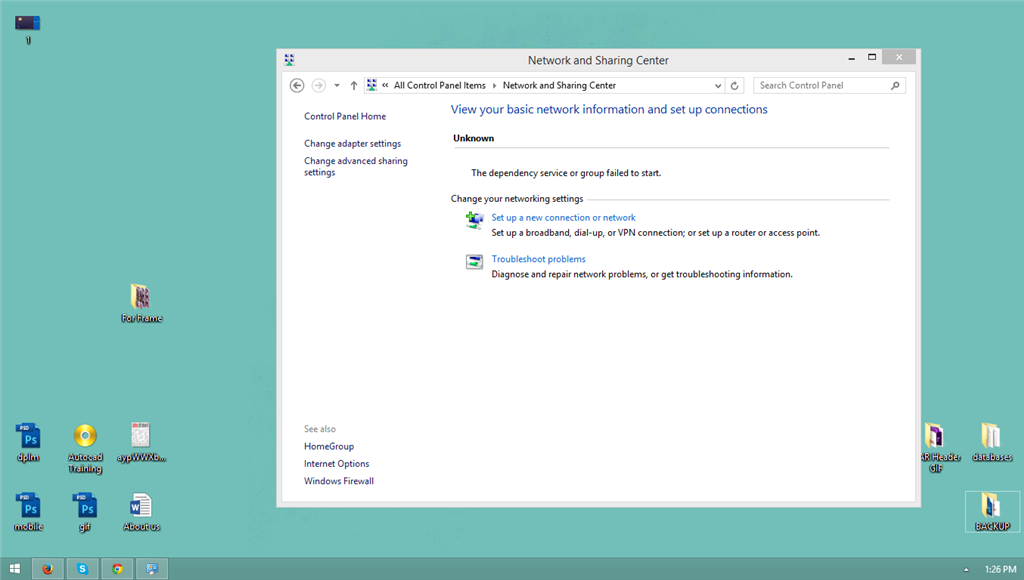
Task: Open the Windows Start button
Action: tap(14, 569)
